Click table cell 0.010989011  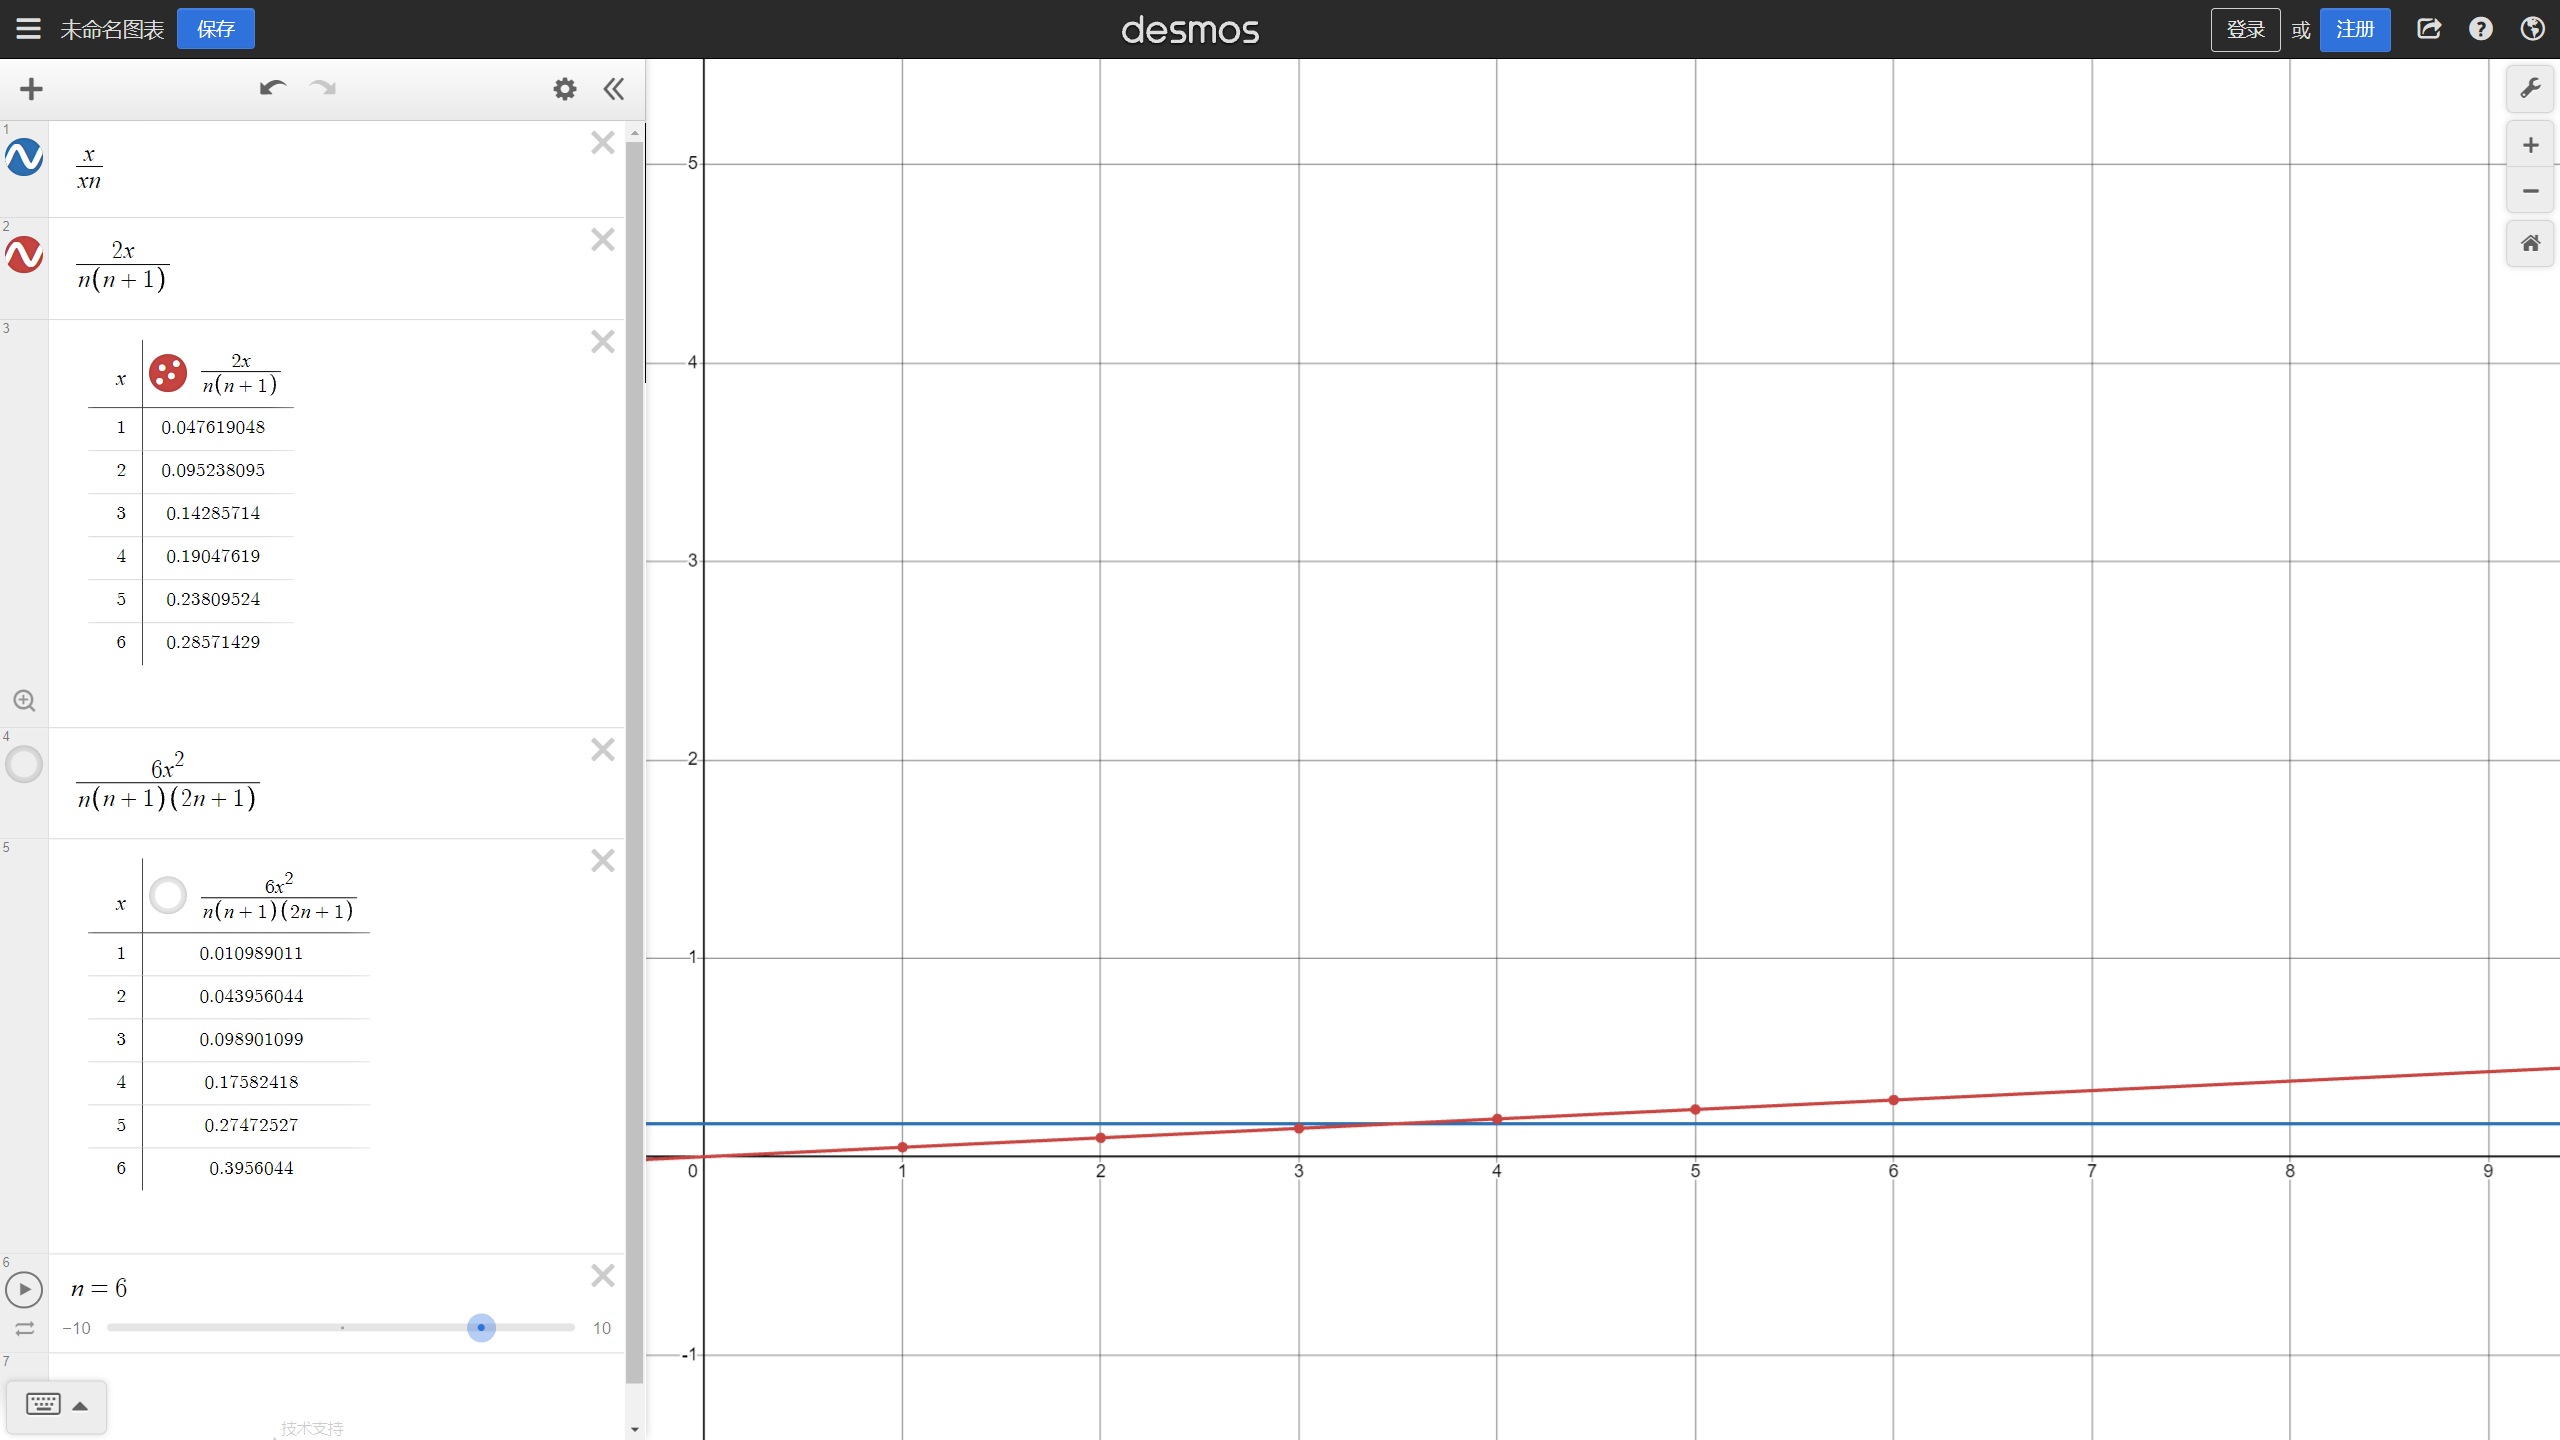[251, 953]
